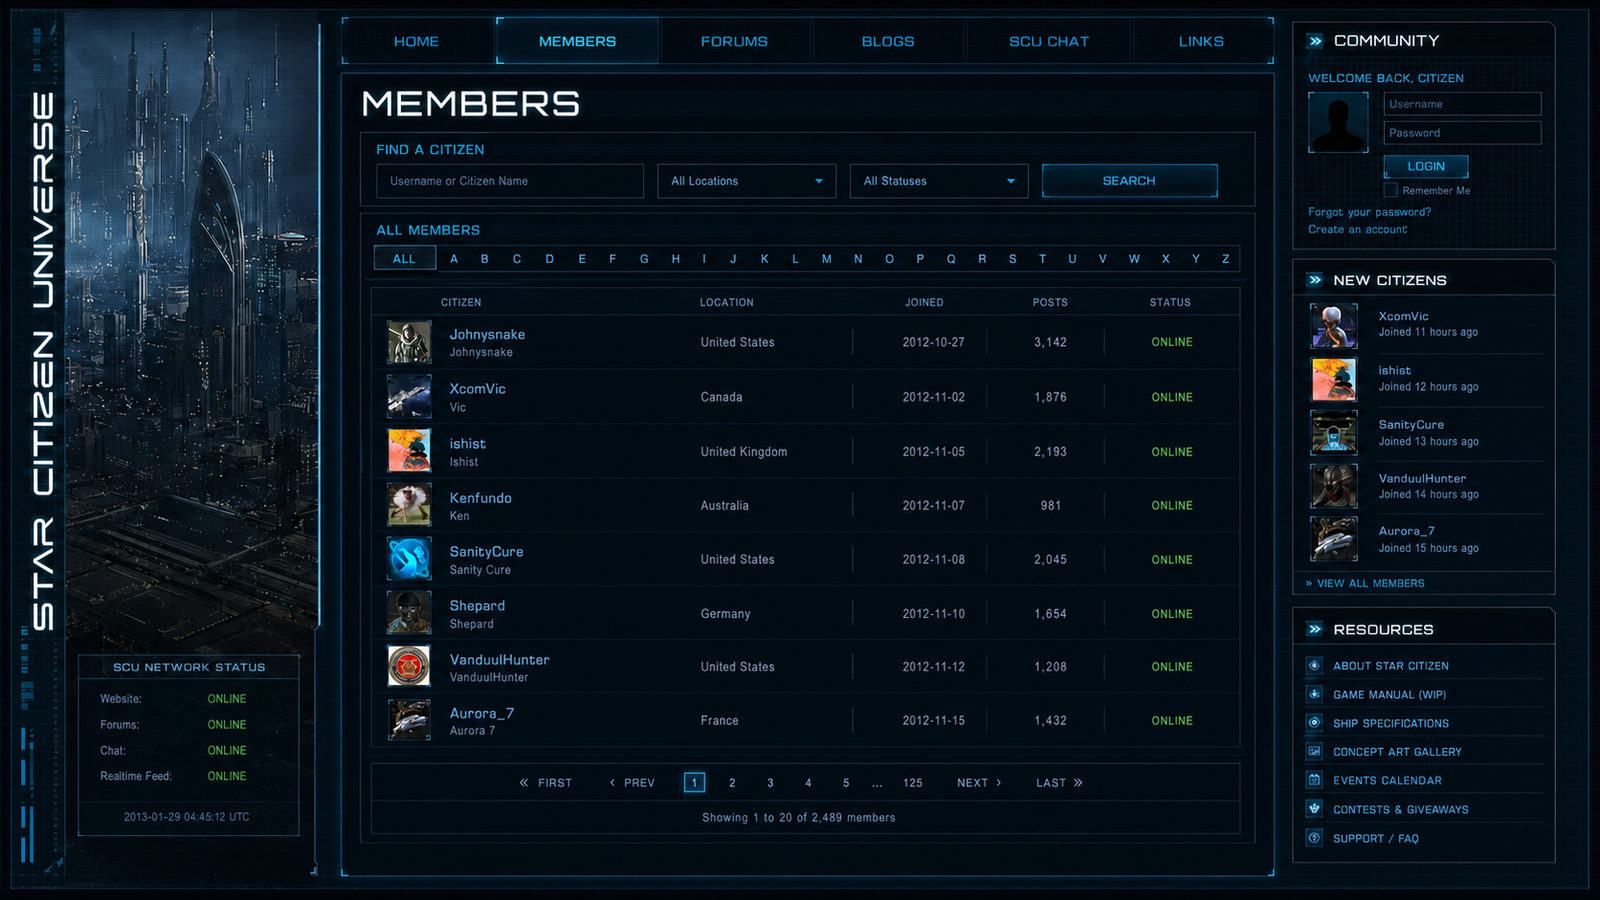Viewport: 1600px width, 900px height.
Task: Click the Username or Citizen Name field
Action: click(510, 181)
